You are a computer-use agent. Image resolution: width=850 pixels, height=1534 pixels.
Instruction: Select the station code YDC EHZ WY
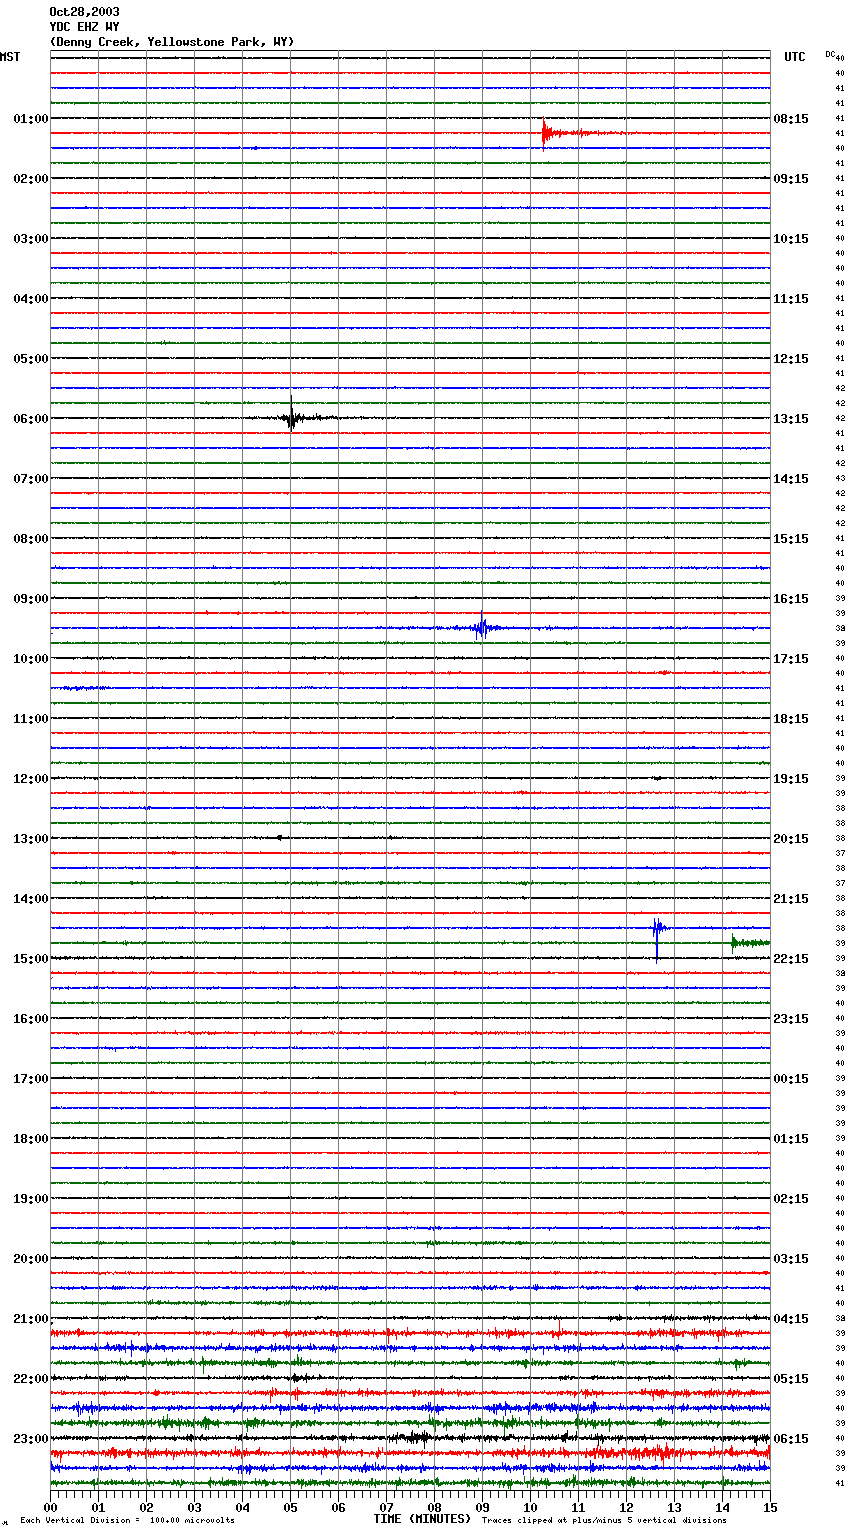click(84, 27)
